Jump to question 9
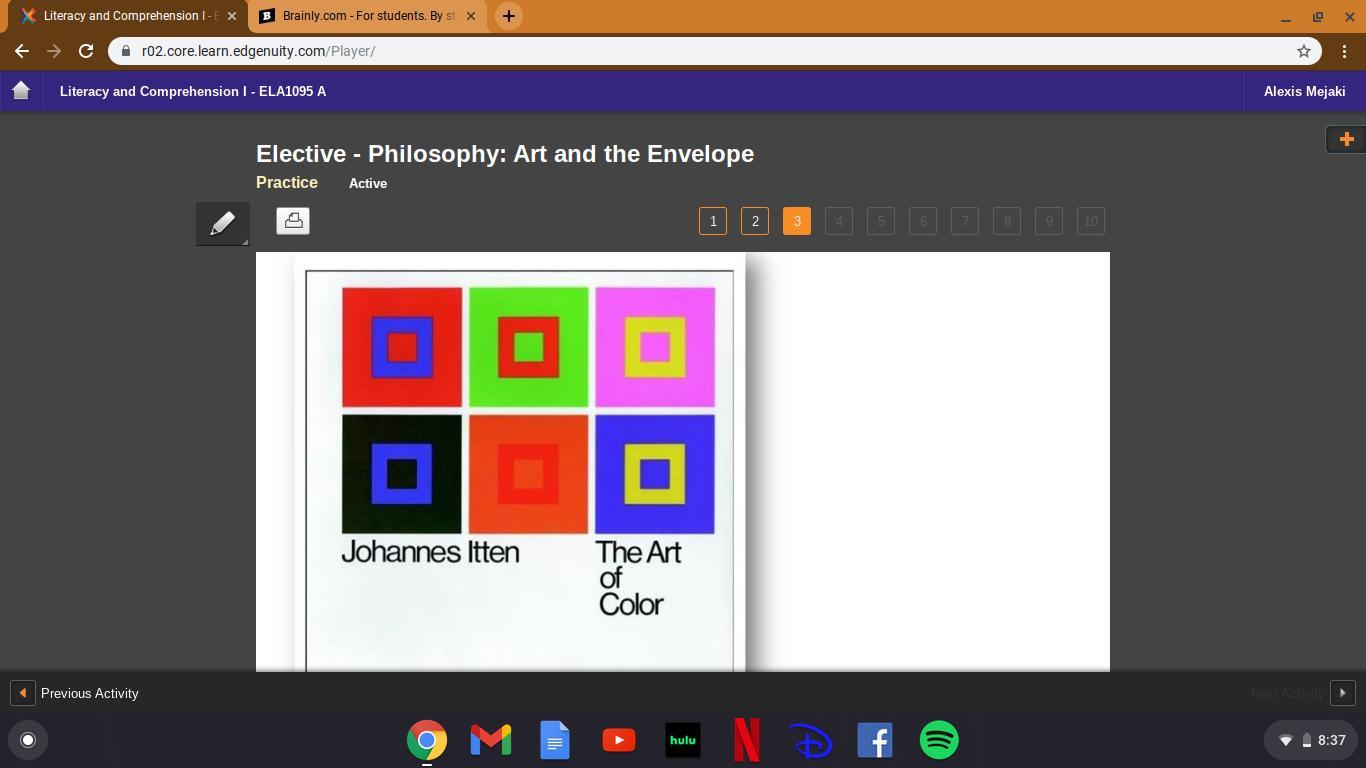The width and height of the screenshot is (1366, 768). (1049, 221)
